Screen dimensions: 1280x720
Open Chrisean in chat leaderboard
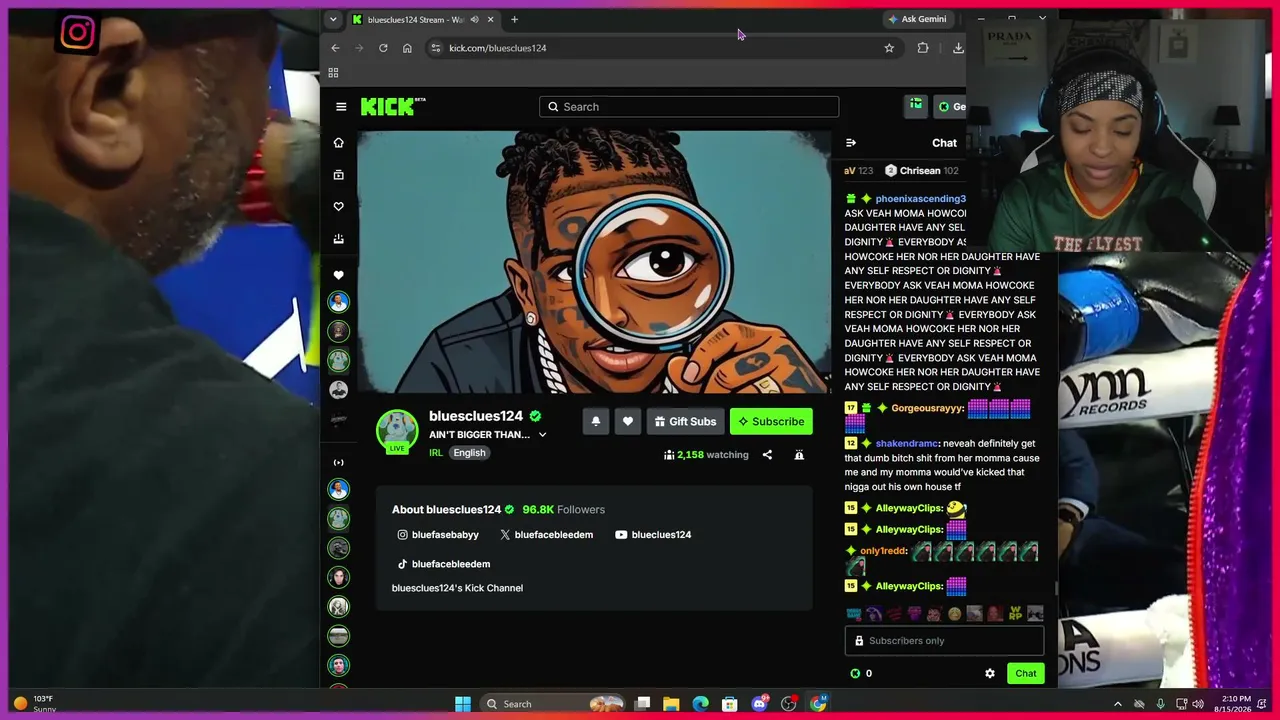pos(921,171)
